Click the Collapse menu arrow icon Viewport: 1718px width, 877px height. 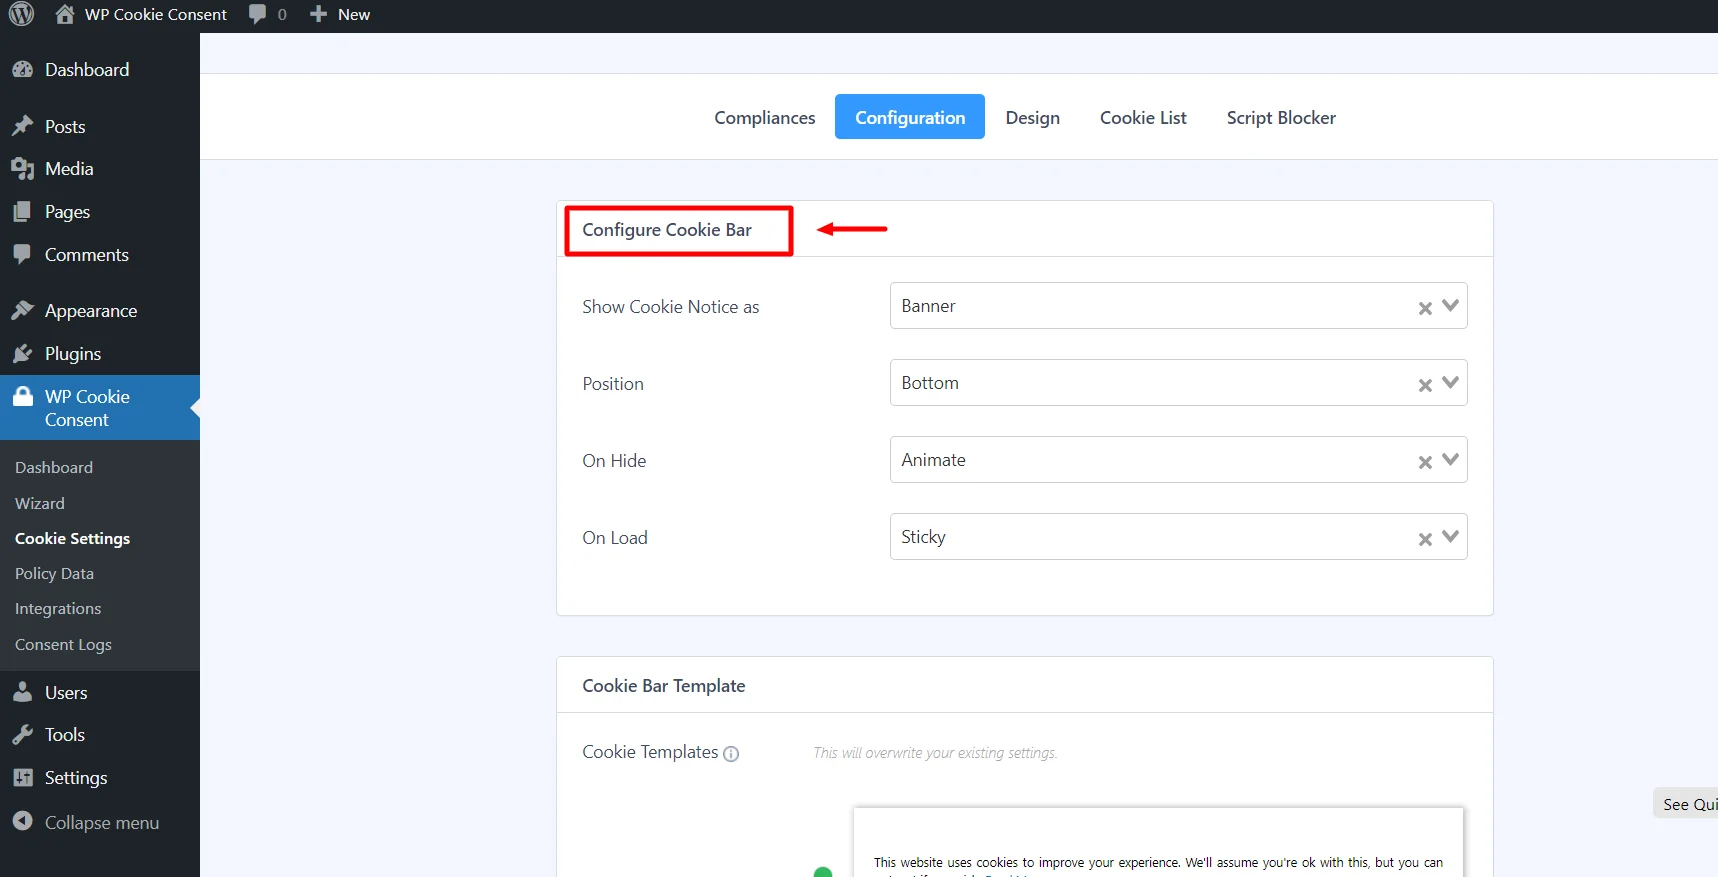pyautogui.click(x=22, y=821)
